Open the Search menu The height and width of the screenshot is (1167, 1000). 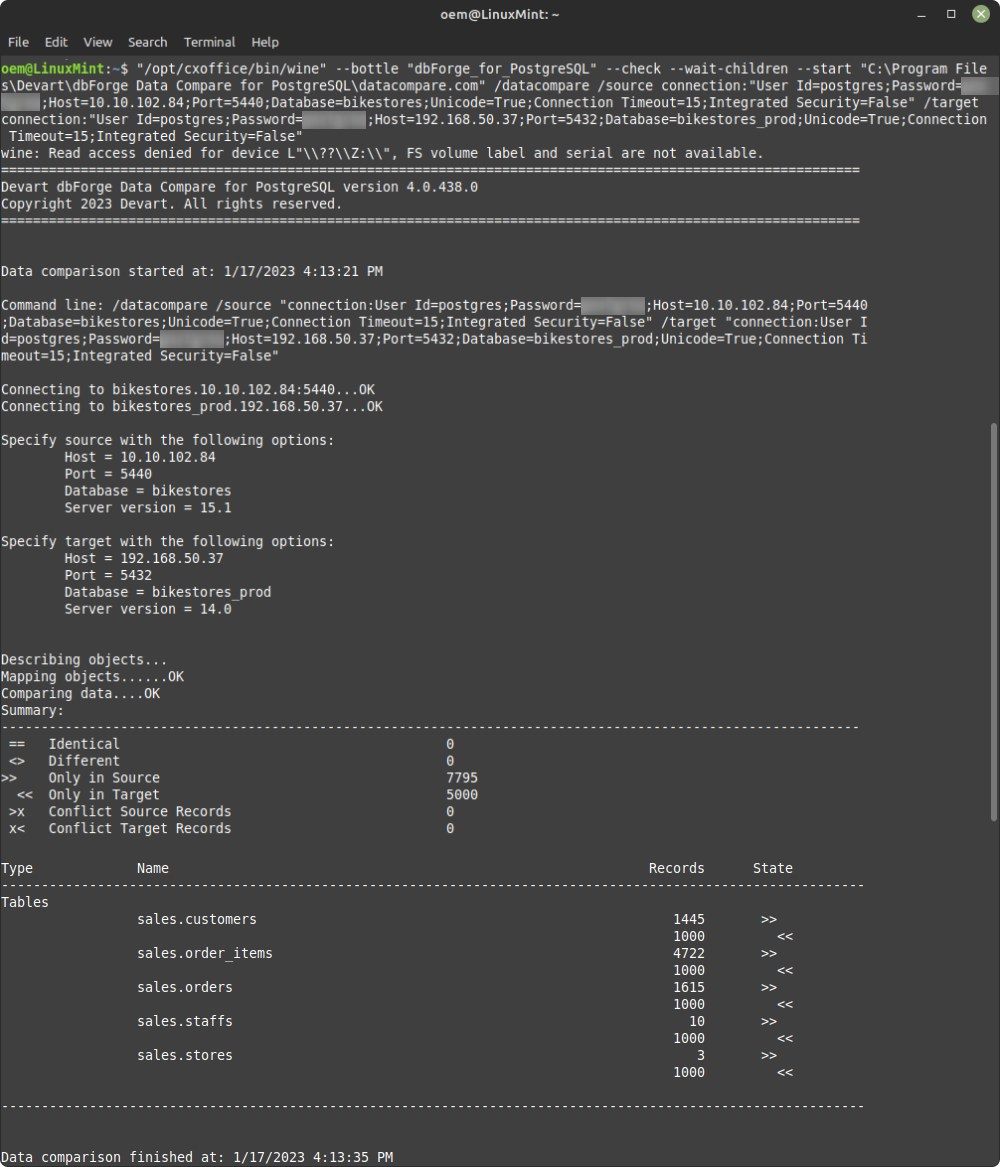coord(147,42)
